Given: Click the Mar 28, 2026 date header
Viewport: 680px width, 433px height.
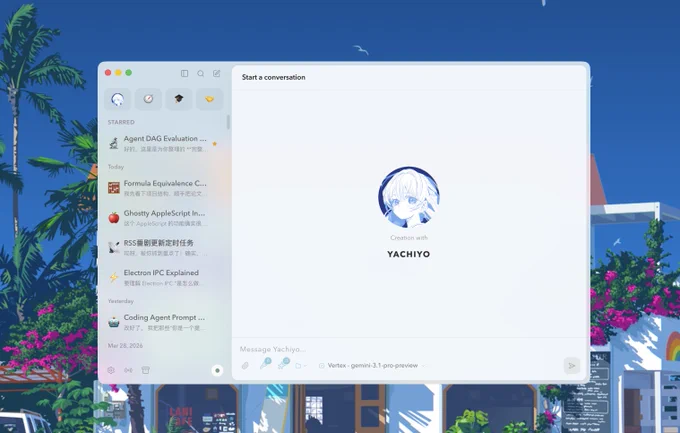Looking at the screenshot, I should coord(125,345).
